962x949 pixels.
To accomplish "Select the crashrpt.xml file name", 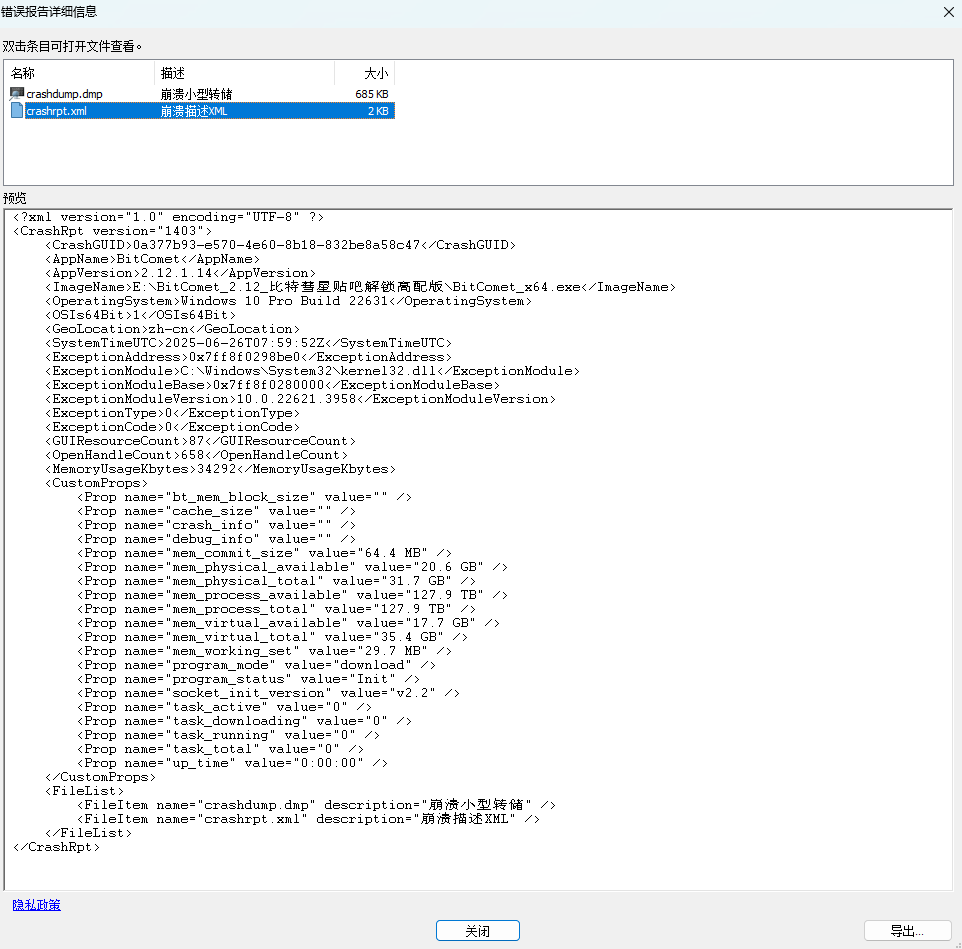I will tap(56, 111).
